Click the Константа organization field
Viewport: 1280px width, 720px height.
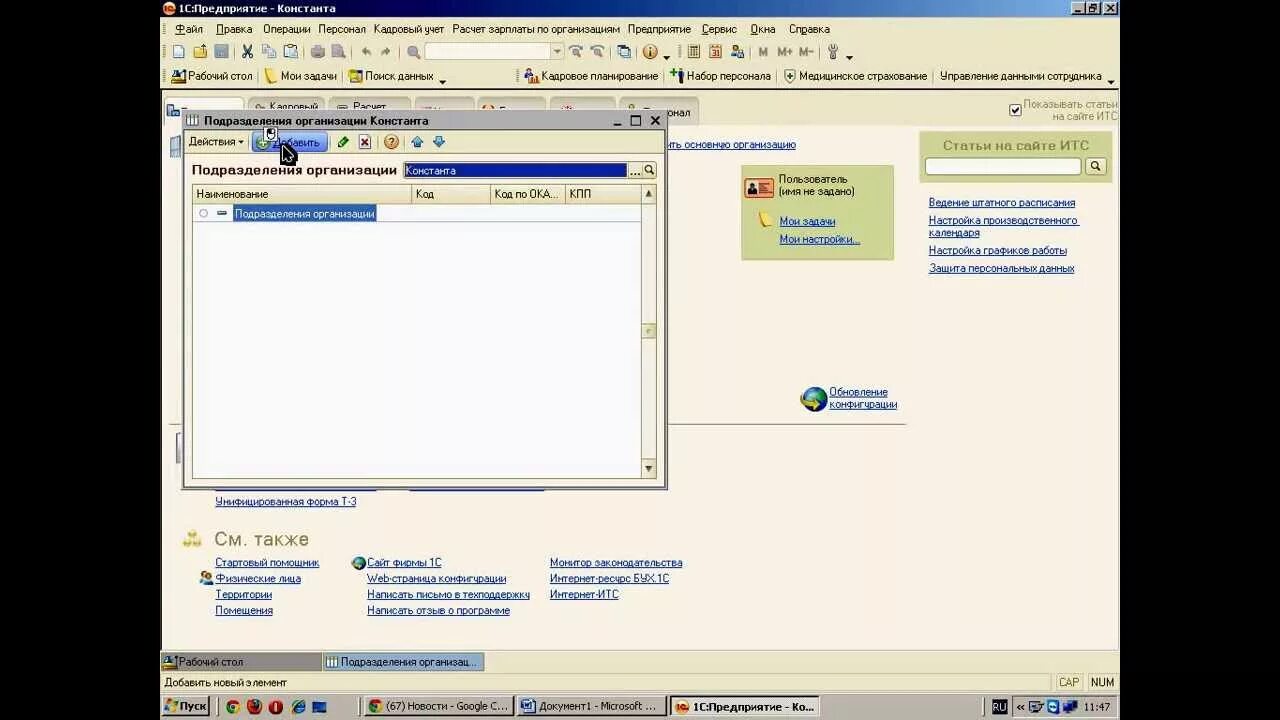515,170
